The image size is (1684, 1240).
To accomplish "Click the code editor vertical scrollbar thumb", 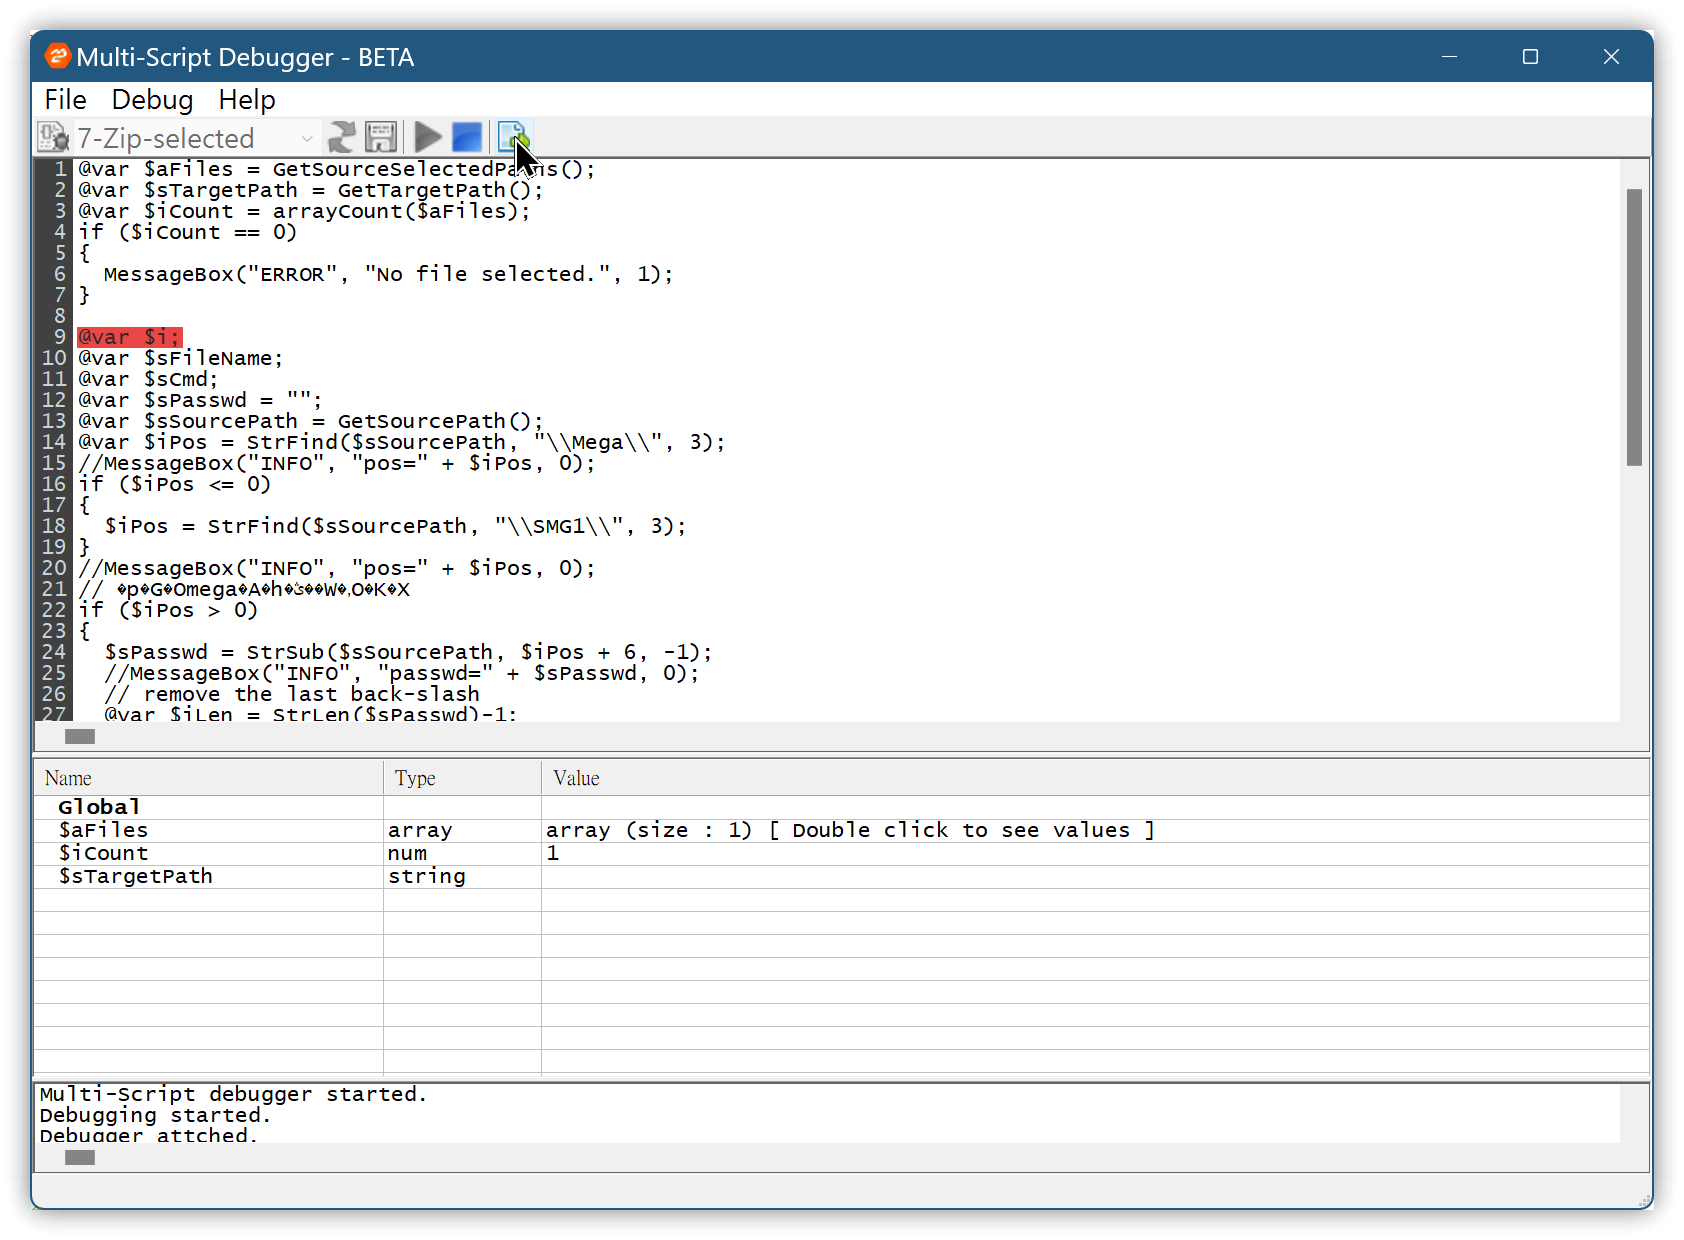I will click(x=1634, y=327).
